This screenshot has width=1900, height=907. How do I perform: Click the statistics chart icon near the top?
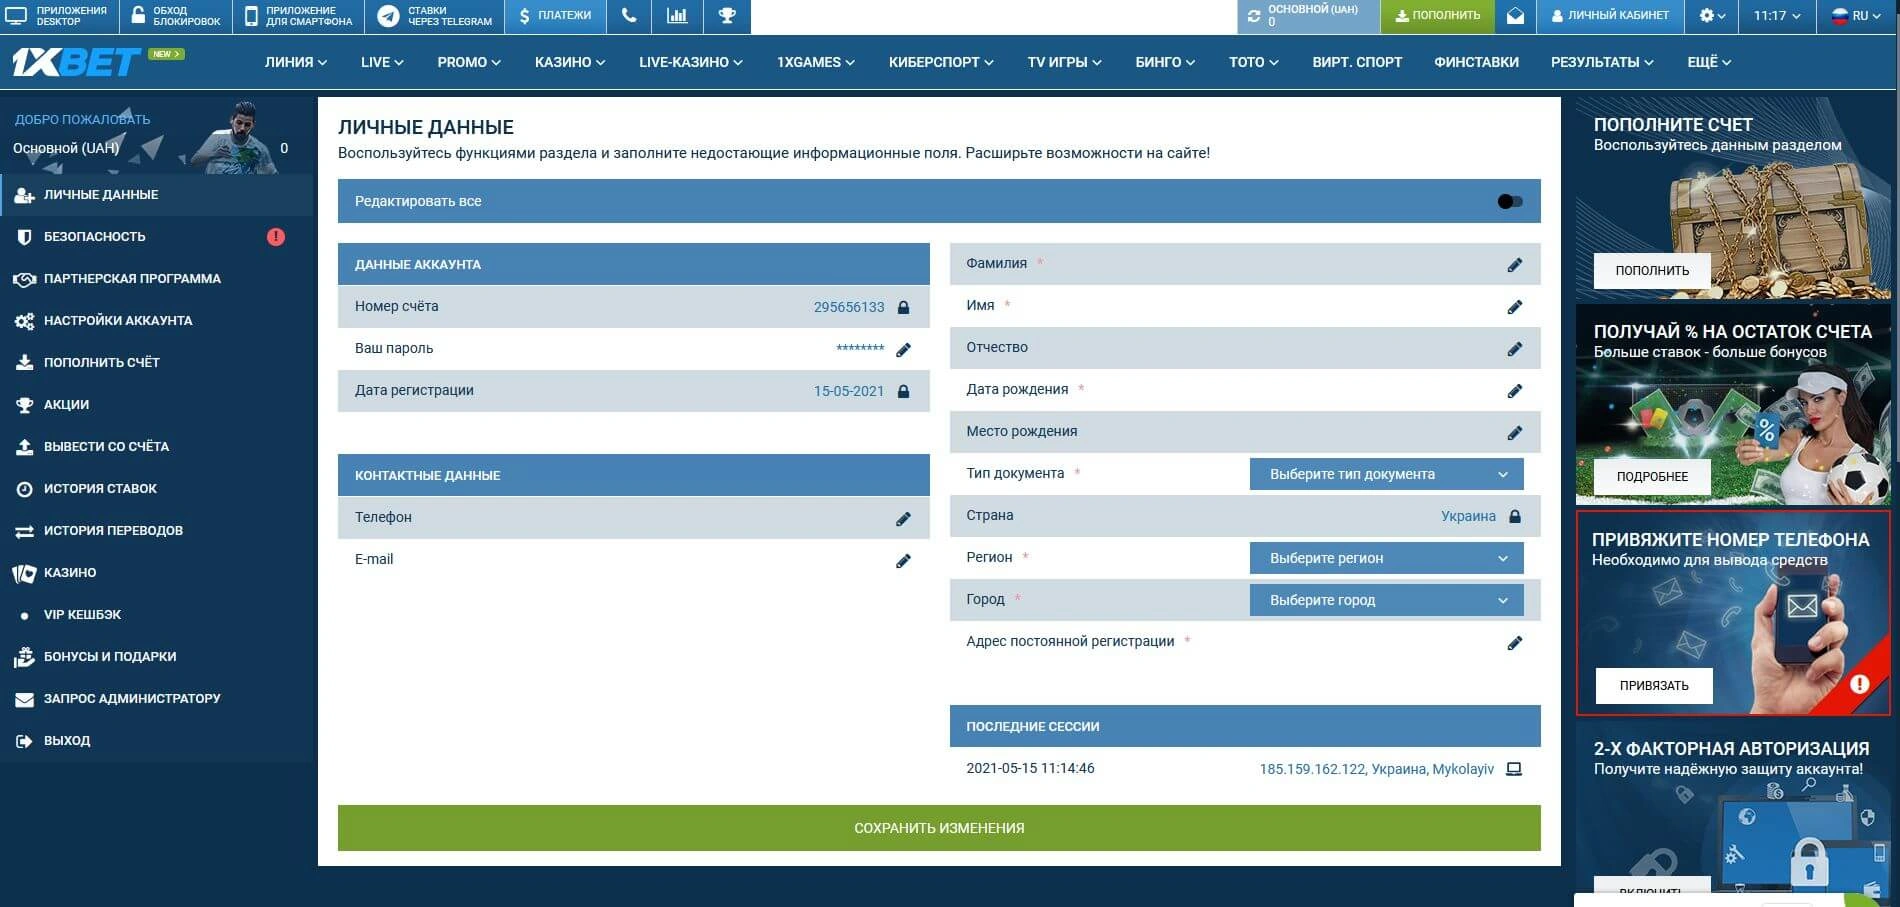[x=677, y=16]
